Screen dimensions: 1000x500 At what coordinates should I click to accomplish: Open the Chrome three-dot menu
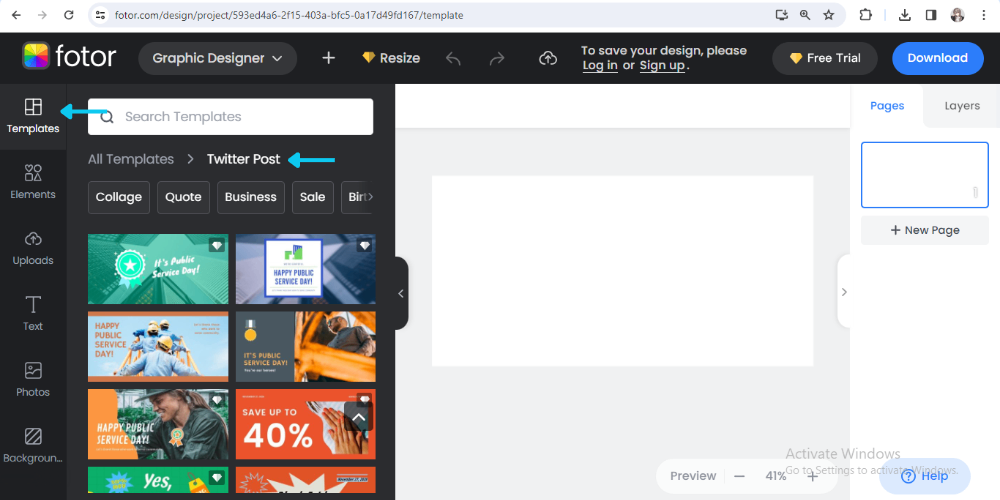pos(984,15)
